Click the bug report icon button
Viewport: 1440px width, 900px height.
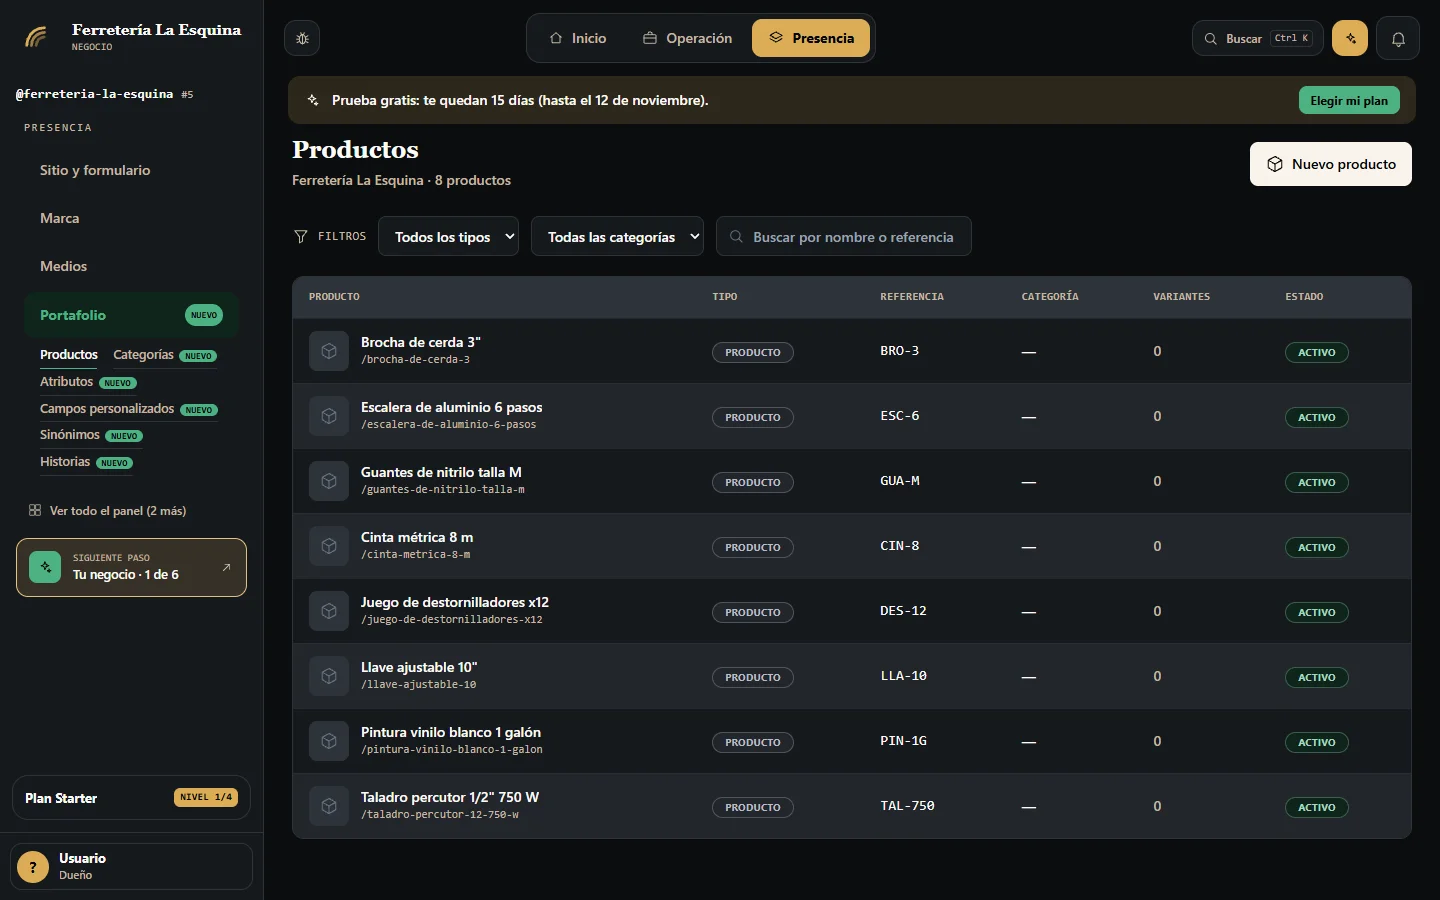pos(302,38)
